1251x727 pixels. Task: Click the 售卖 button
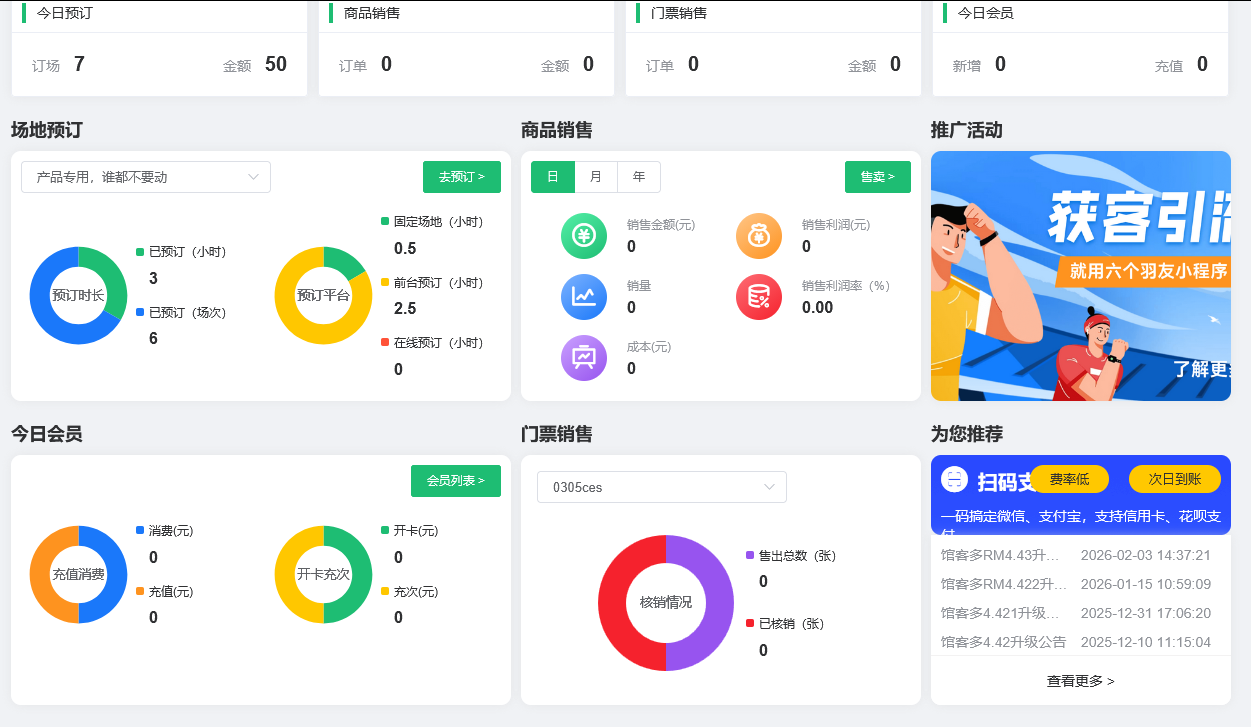click(877, 176)
